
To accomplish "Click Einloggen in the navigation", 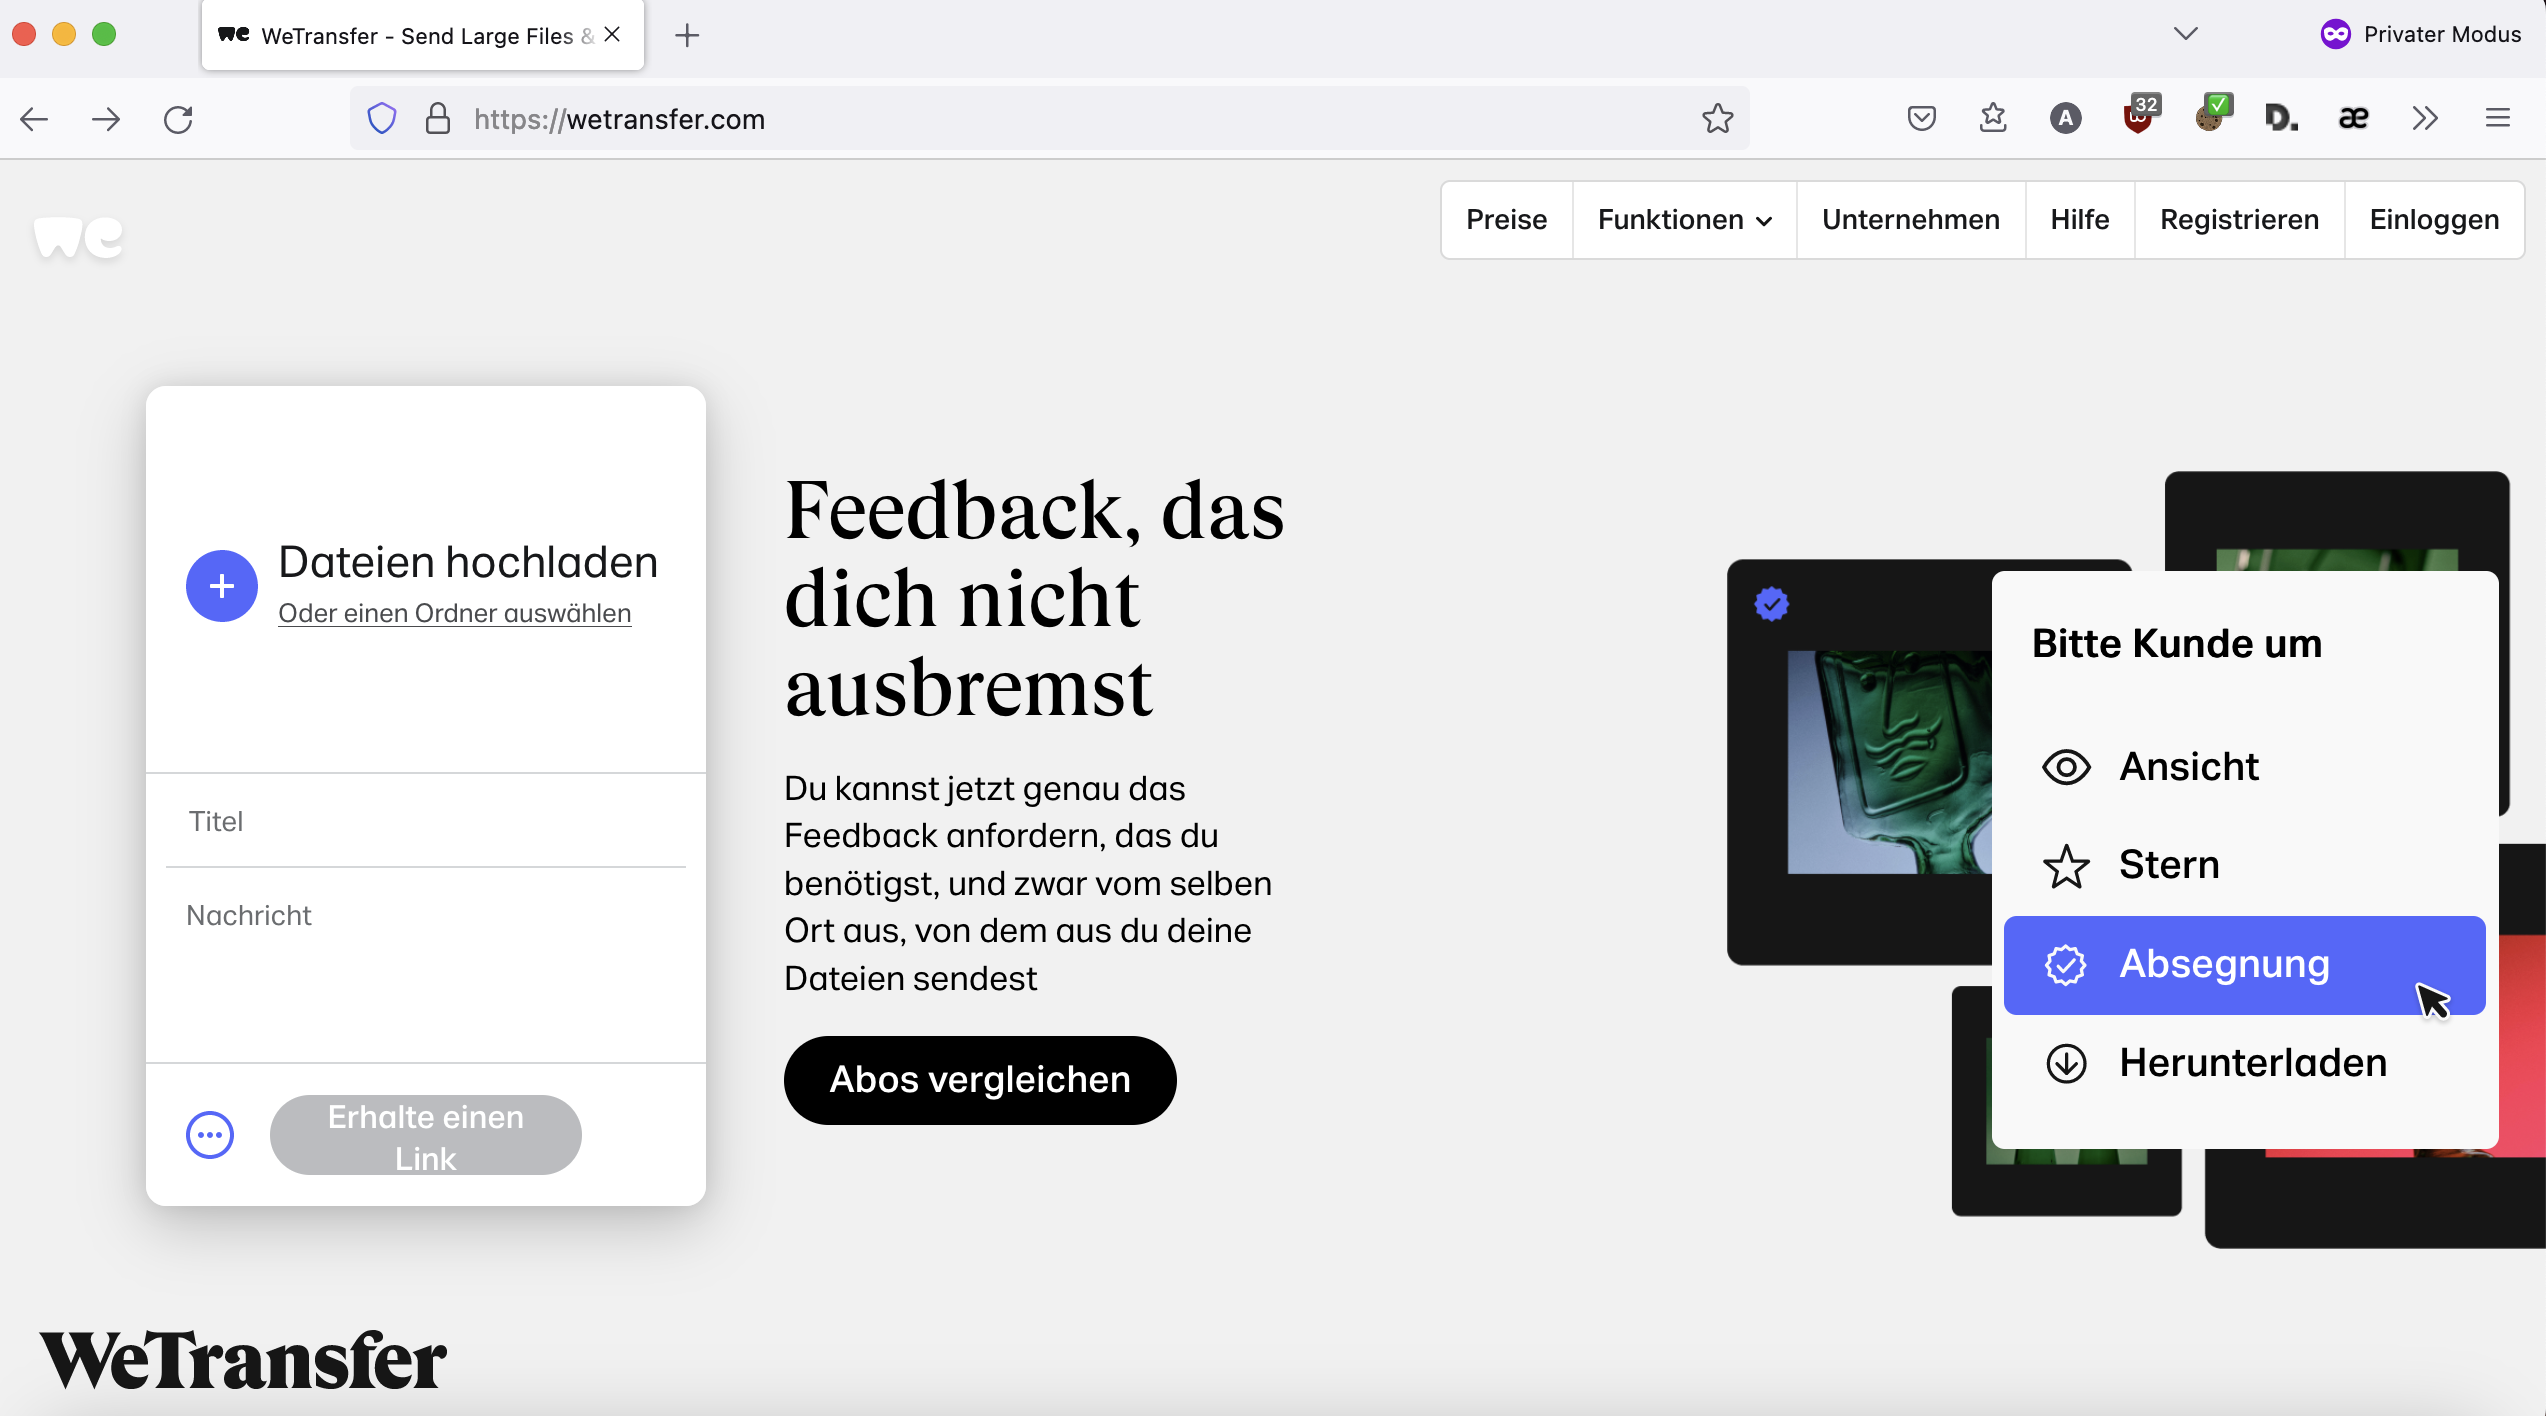I will (2434, 220).
